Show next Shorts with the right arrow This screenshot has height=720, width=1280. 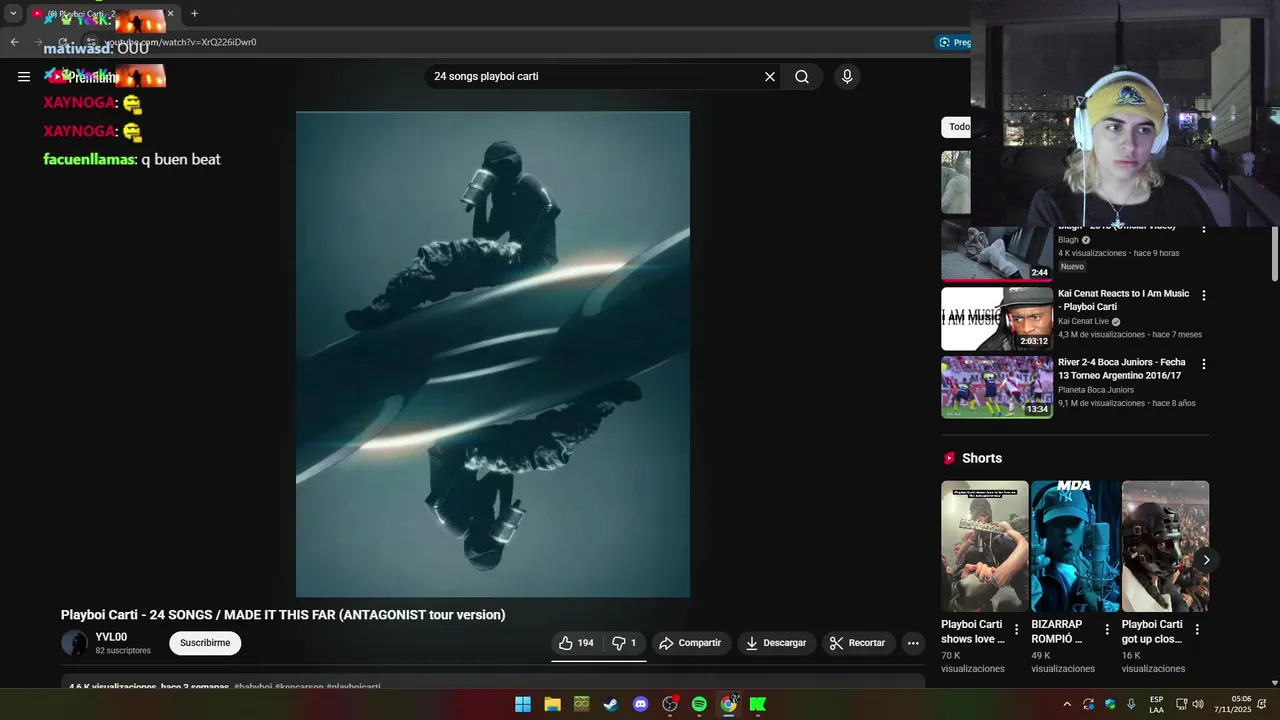[1206, 560]
